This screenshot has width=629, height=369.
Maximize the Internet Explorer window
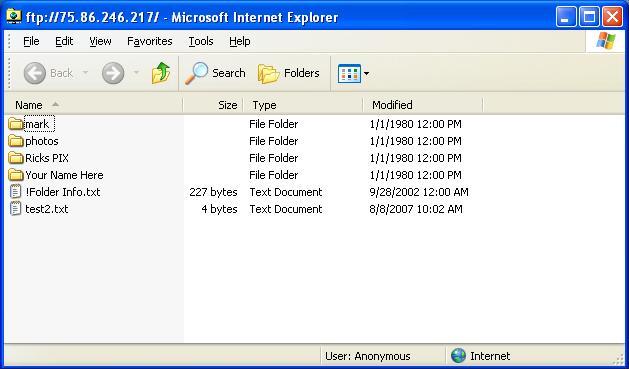coord(589,16)
